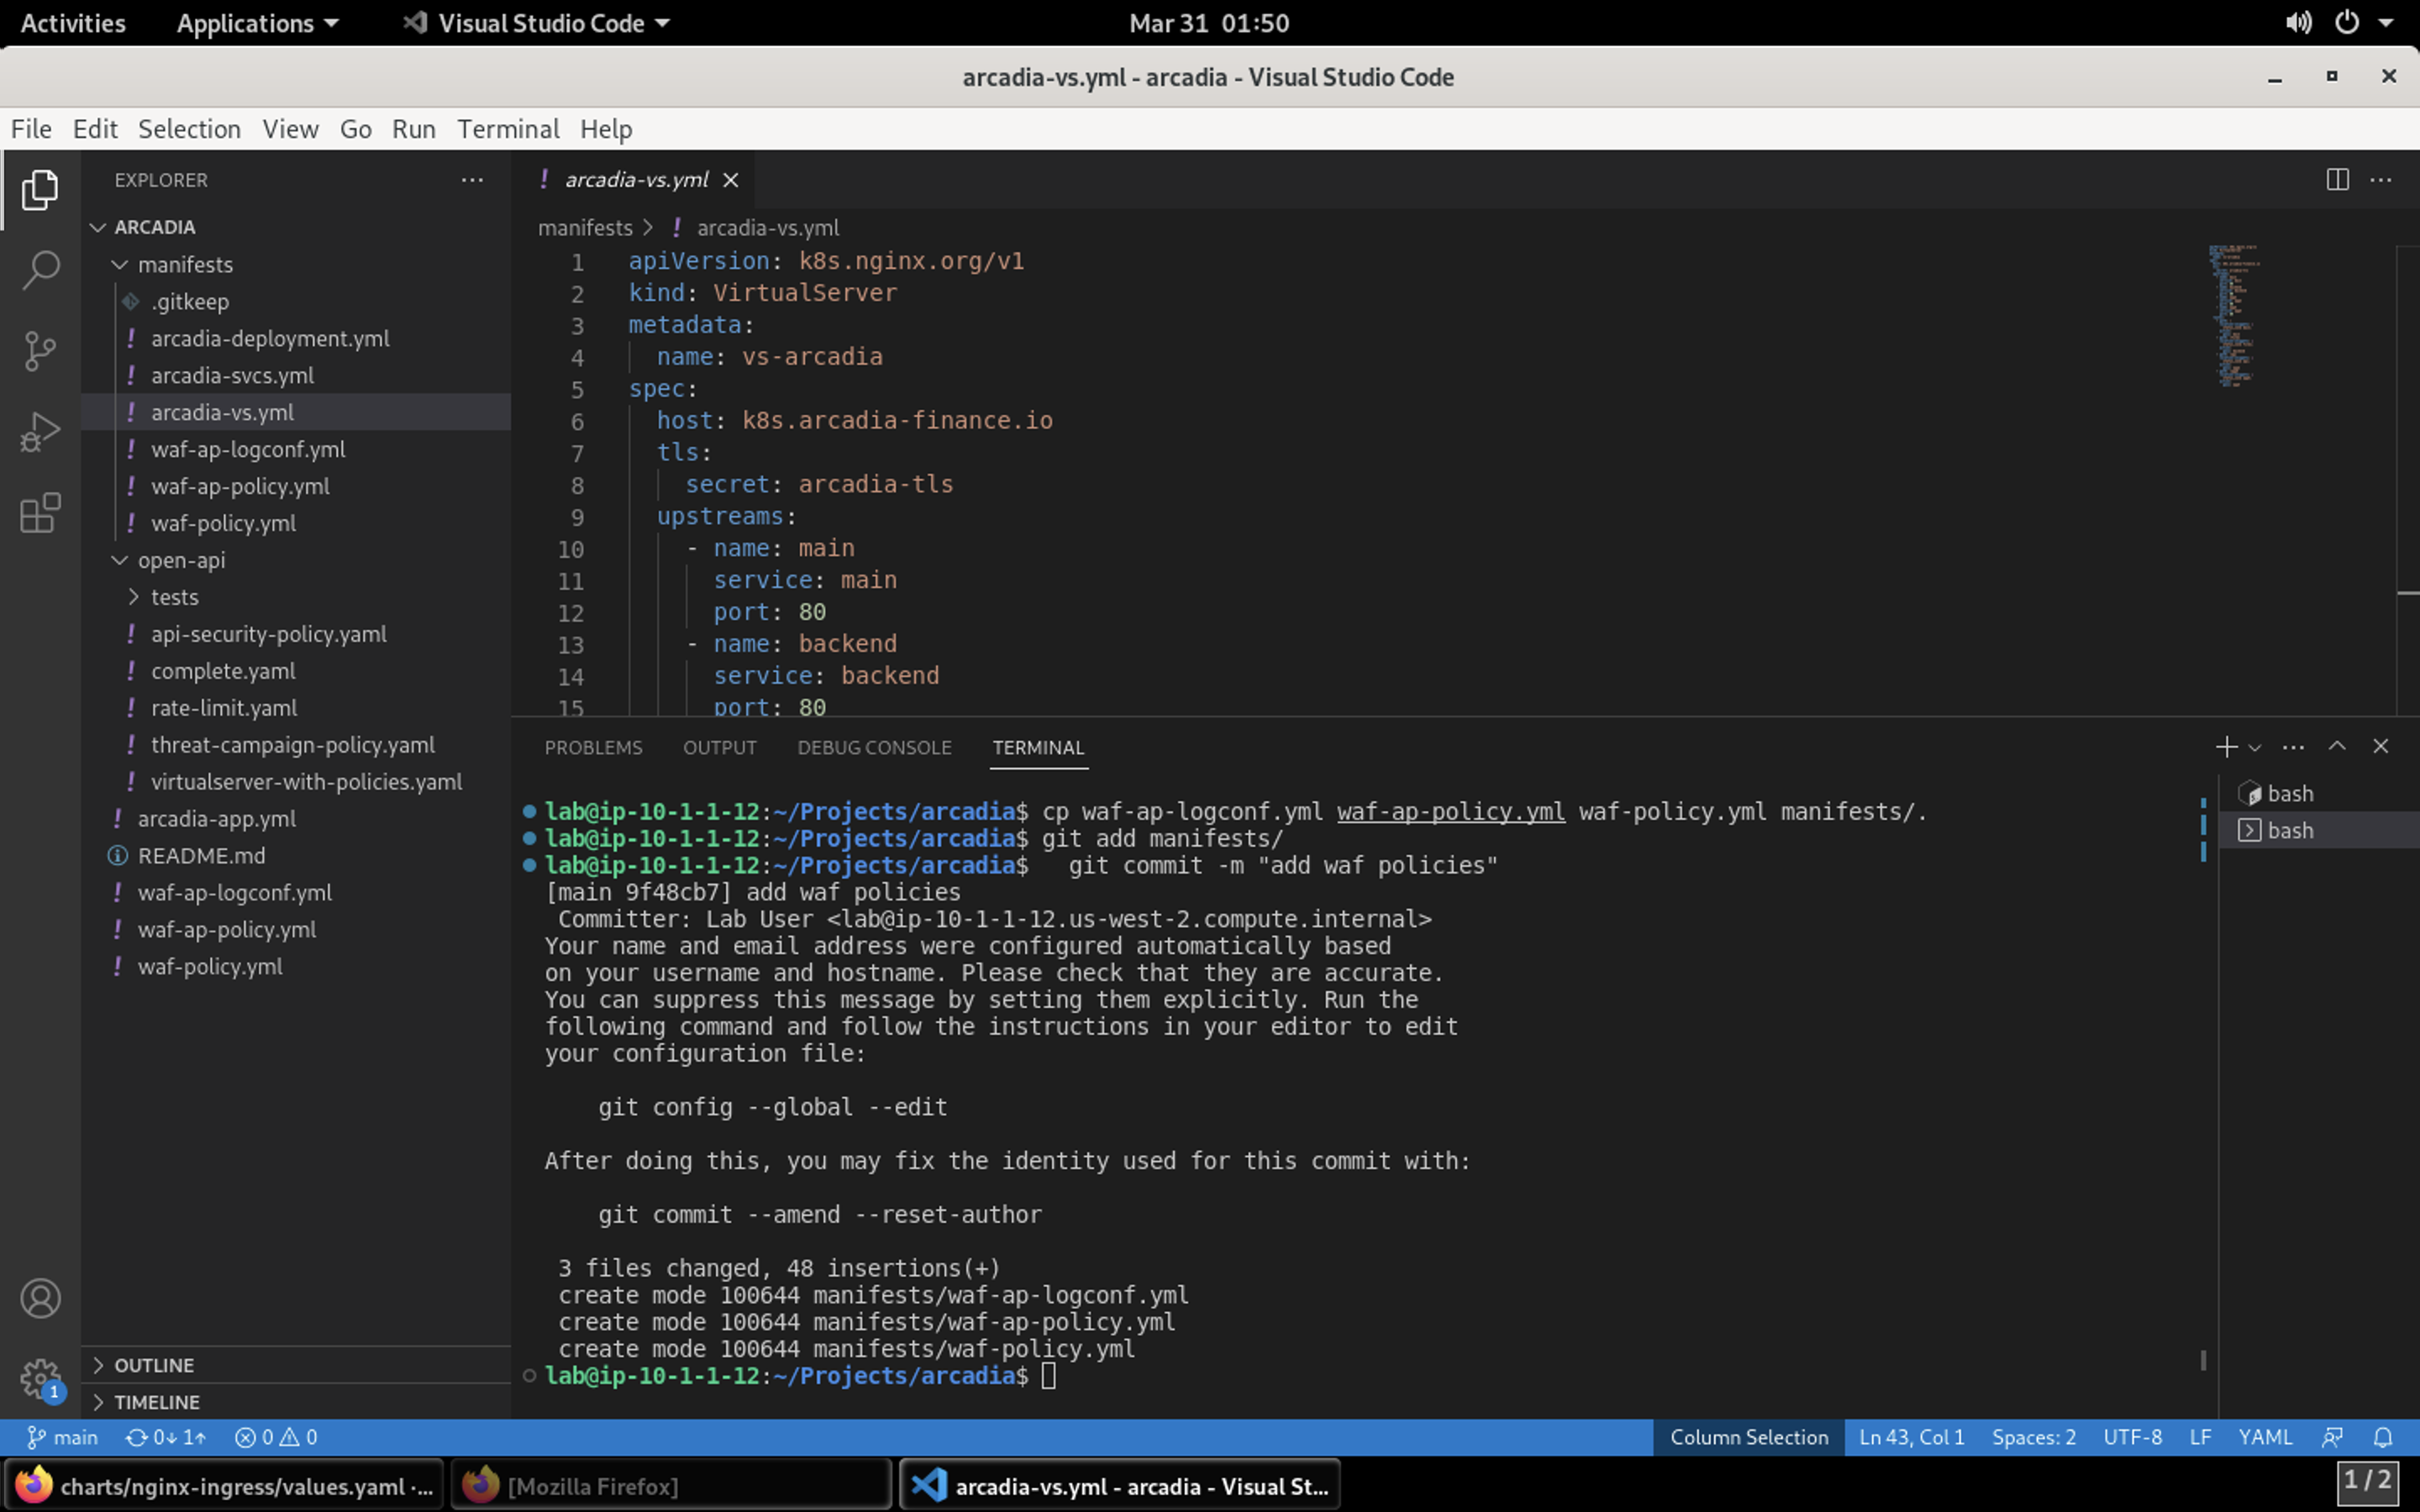The height and width of the screenshot is (1512, 2420).
Task: Open the Applications menu in top bar
Action: [x=257, y=23]
